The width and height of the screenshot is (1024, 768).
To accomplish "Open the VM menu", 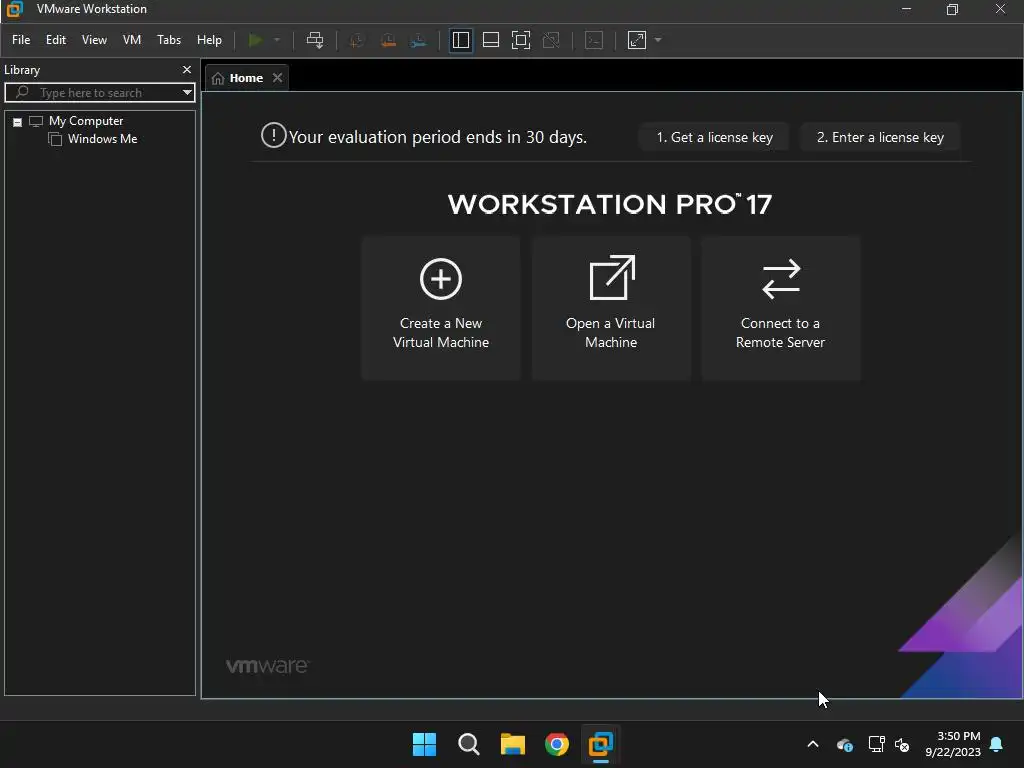I will click(132, 40).
